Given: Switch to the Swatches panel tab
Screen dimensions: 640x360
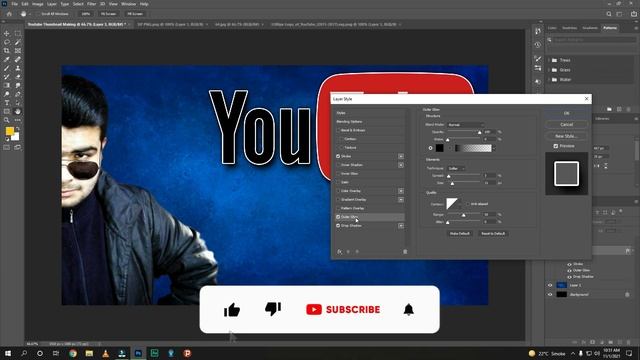Looking at the screenshot, I should (569, 28).
